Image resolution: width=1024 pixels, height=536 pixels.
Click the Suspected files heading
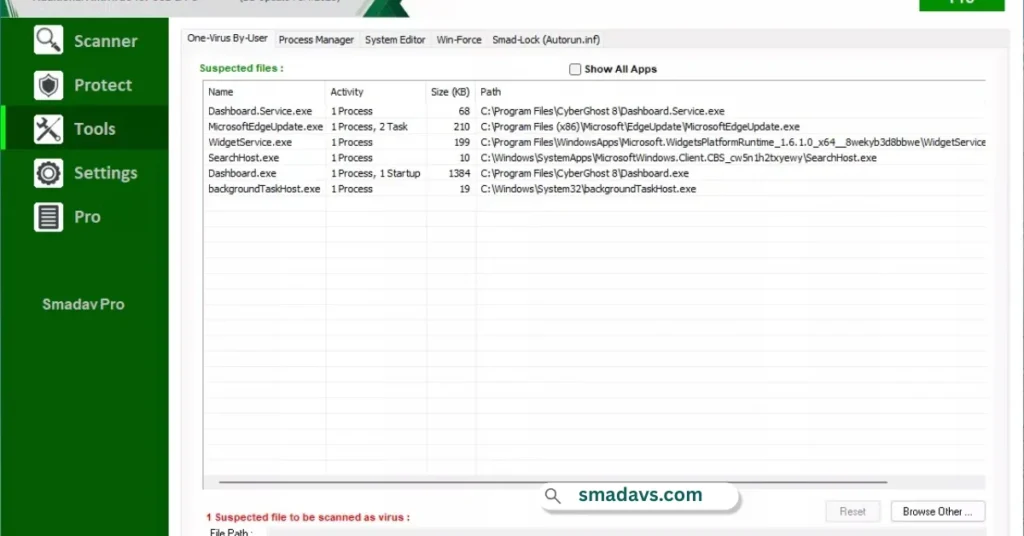(x=242, y=68)
